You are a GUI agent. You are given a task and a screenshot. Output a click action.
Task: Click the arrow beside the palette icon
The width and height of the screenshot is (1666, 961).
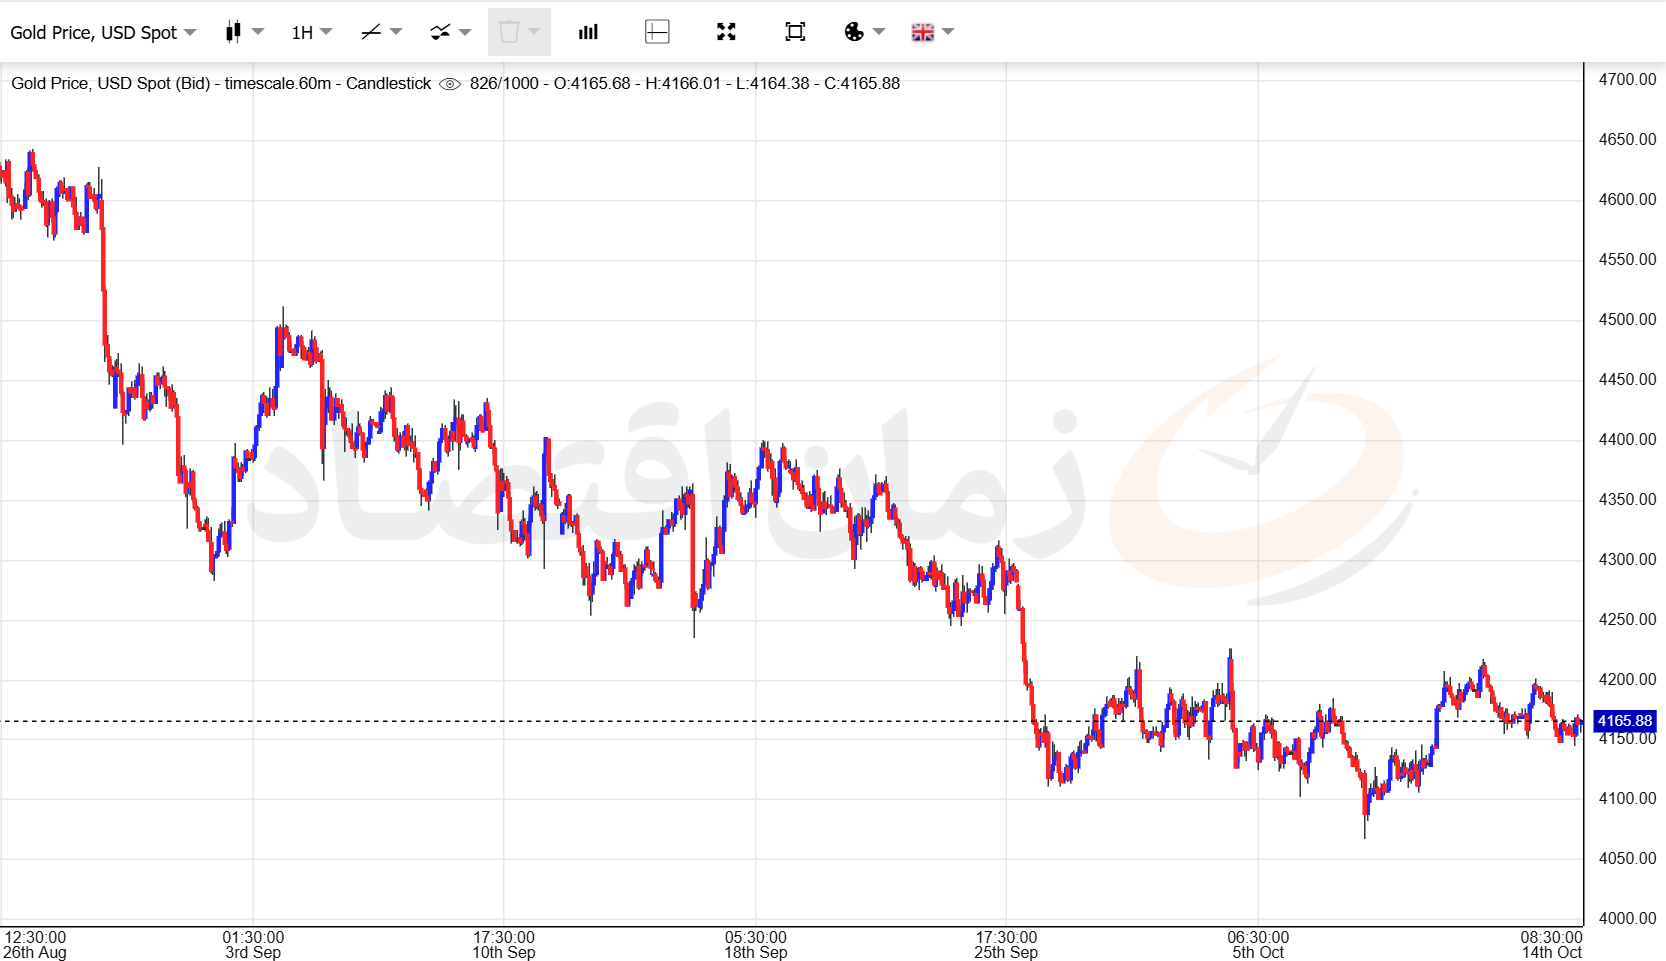[879, 32]
